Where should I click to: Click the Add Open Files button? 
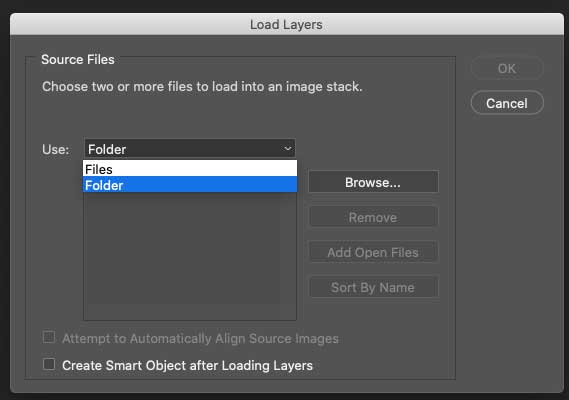point(373,252)
